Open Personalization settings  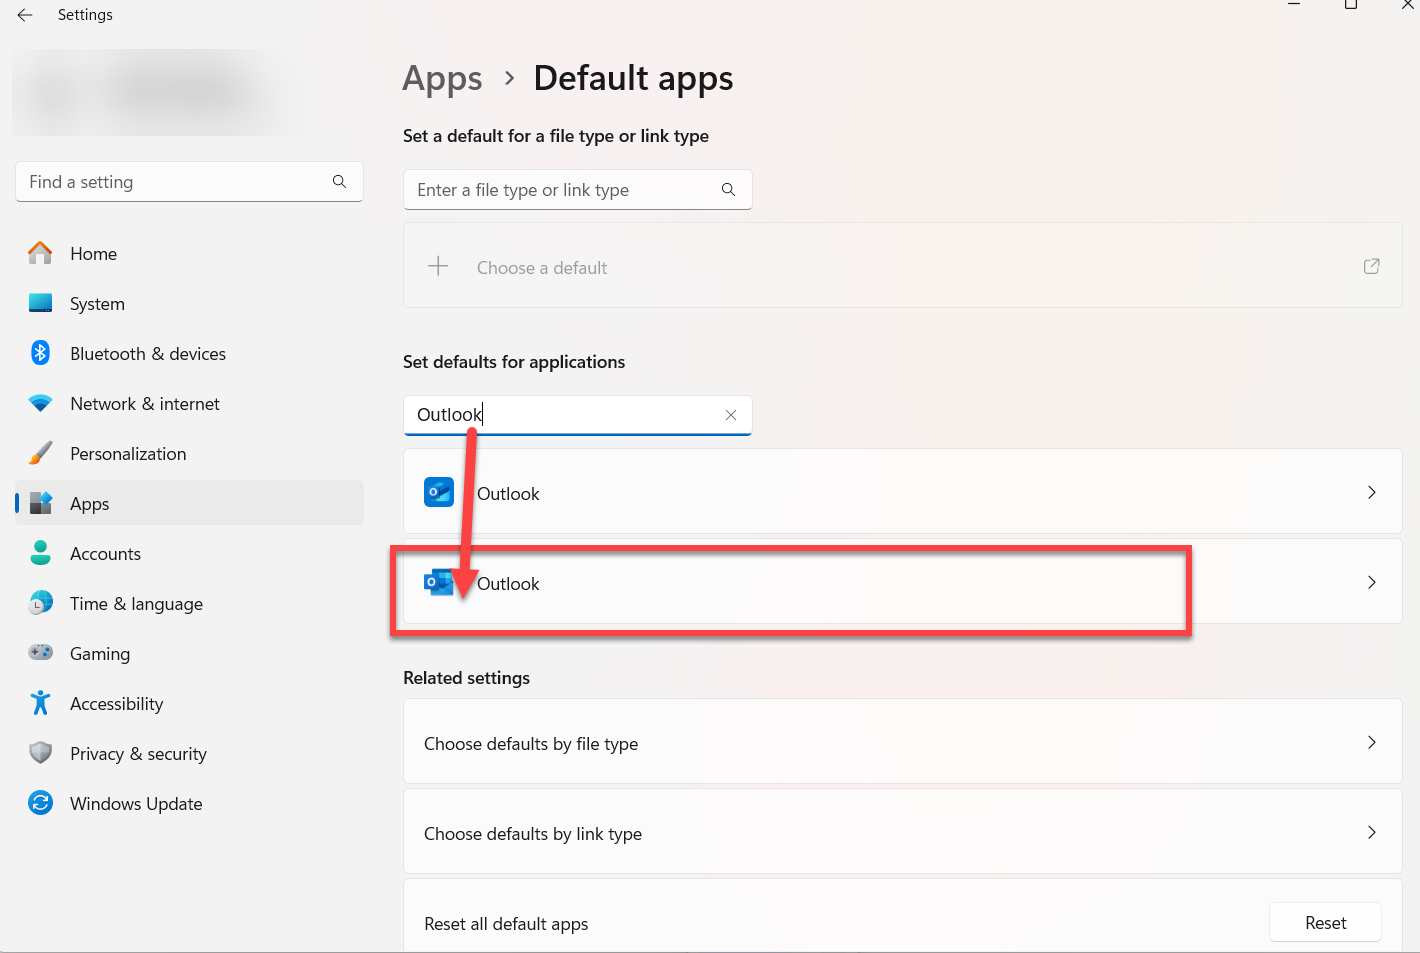pyautogui.click(x=190, y=453)
